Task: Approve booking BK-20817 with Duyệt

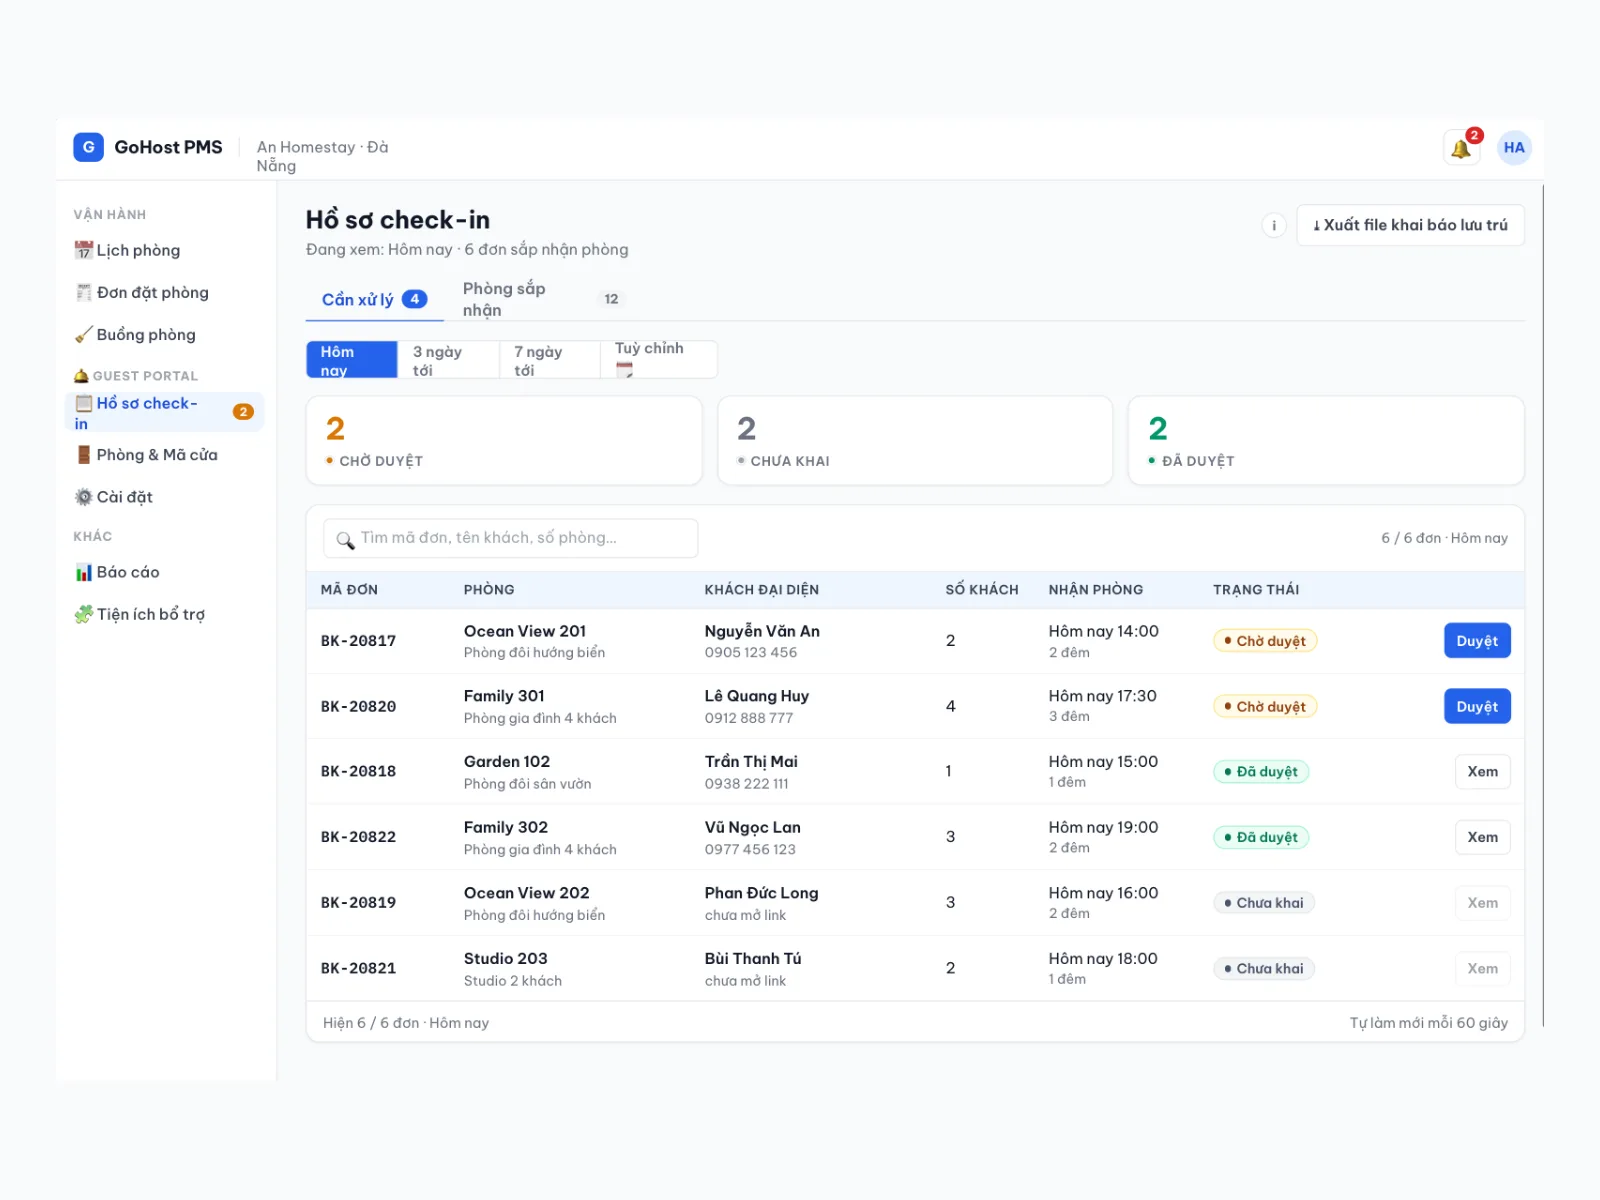Action: (x=1477, y=641)
